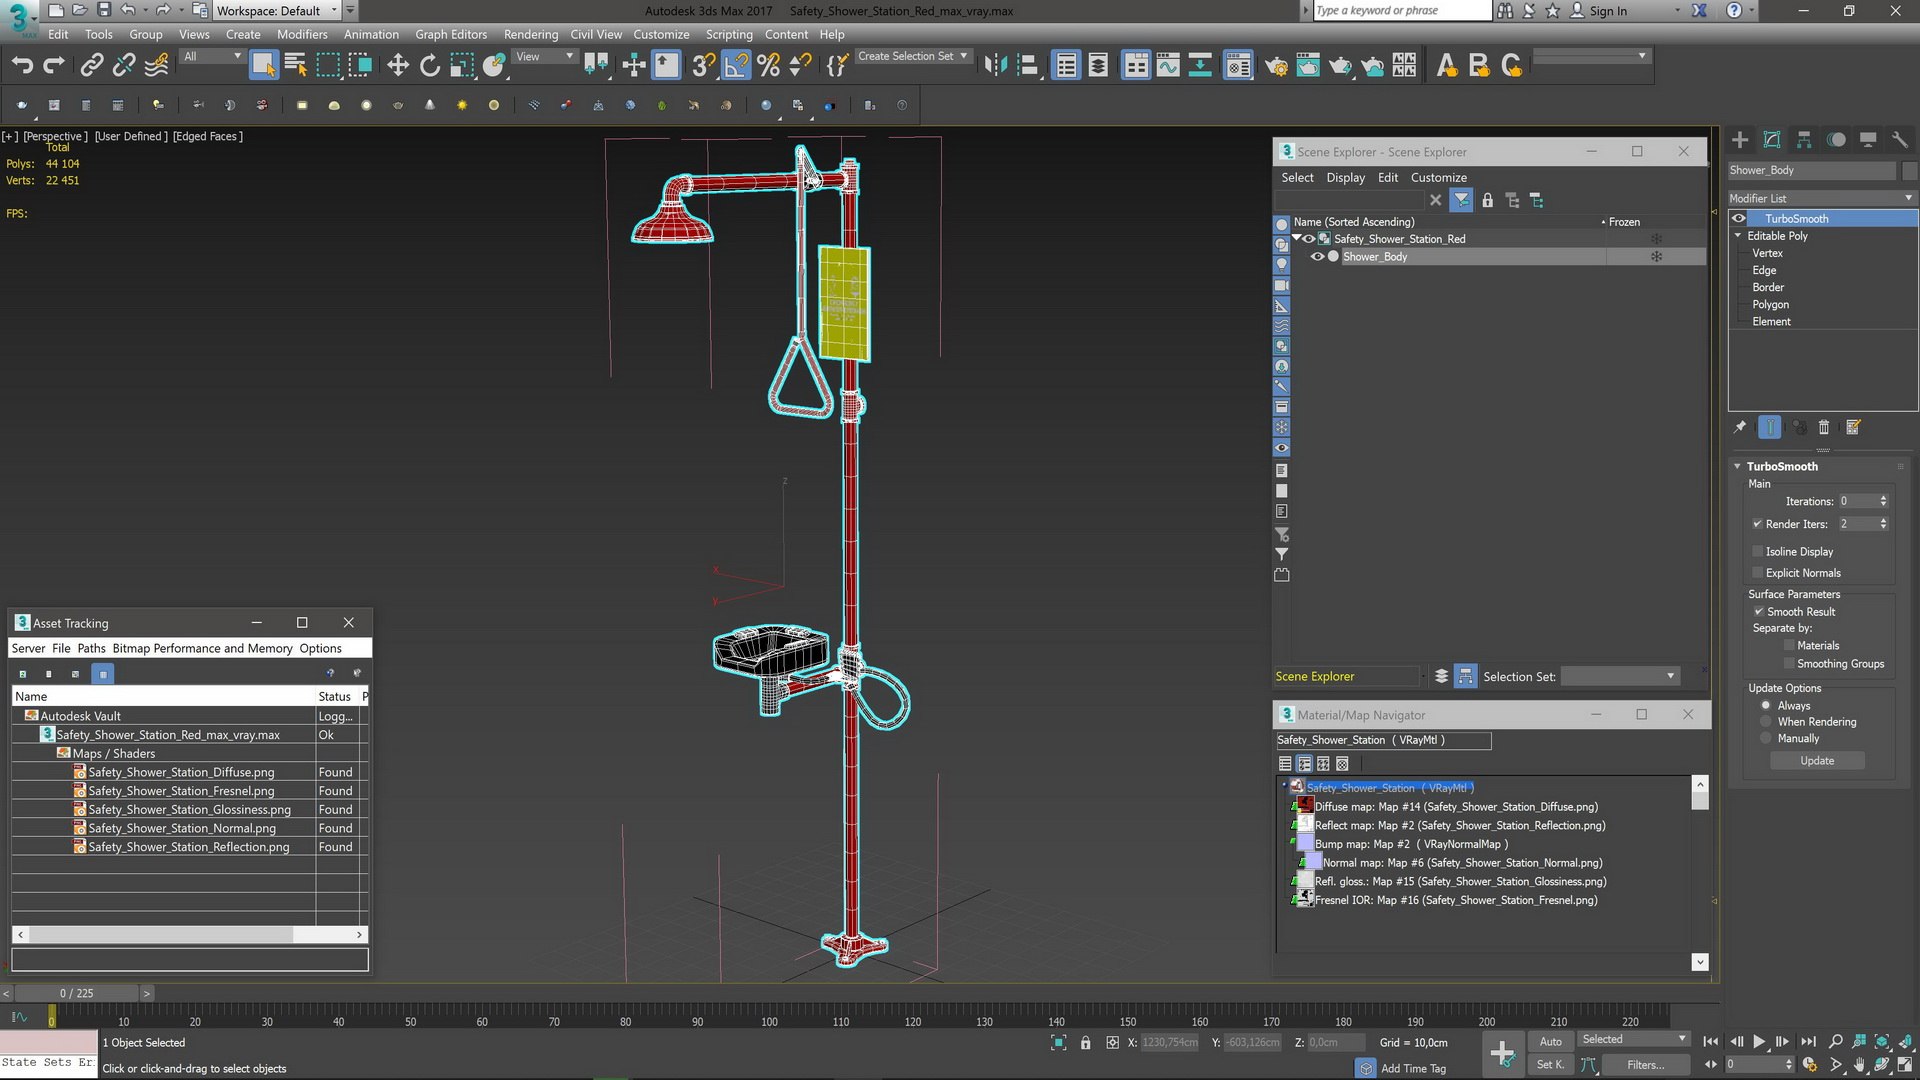Click the timeline frame slider 0 / 225
This screenshot has width=1920, height=1080.
point(76,993)
